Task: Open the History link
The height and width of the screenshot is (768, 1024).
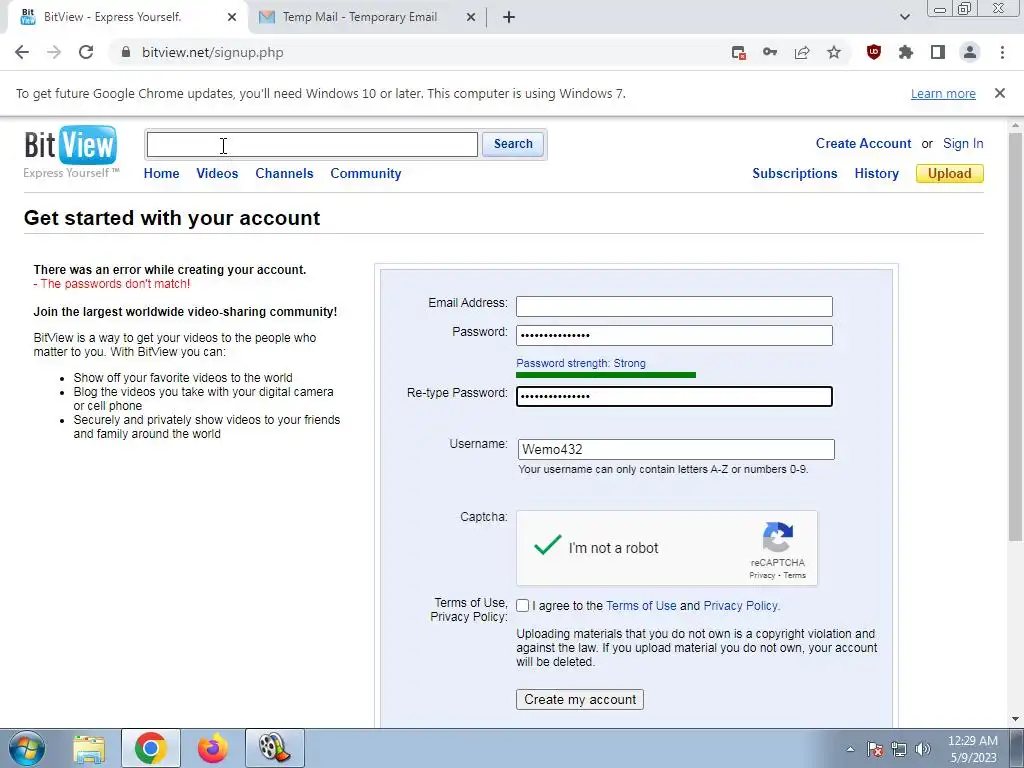Action: tap(876, 173)
